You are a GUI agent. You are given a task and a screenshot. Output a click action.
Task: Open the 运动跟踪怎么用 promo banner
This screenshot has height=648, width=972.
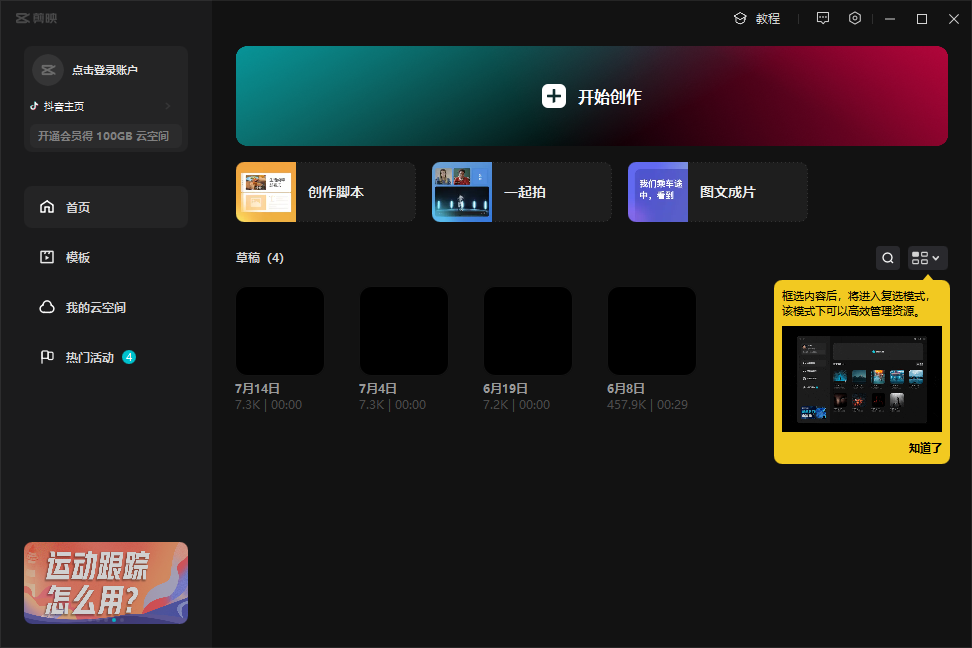(x=106, y=583)
